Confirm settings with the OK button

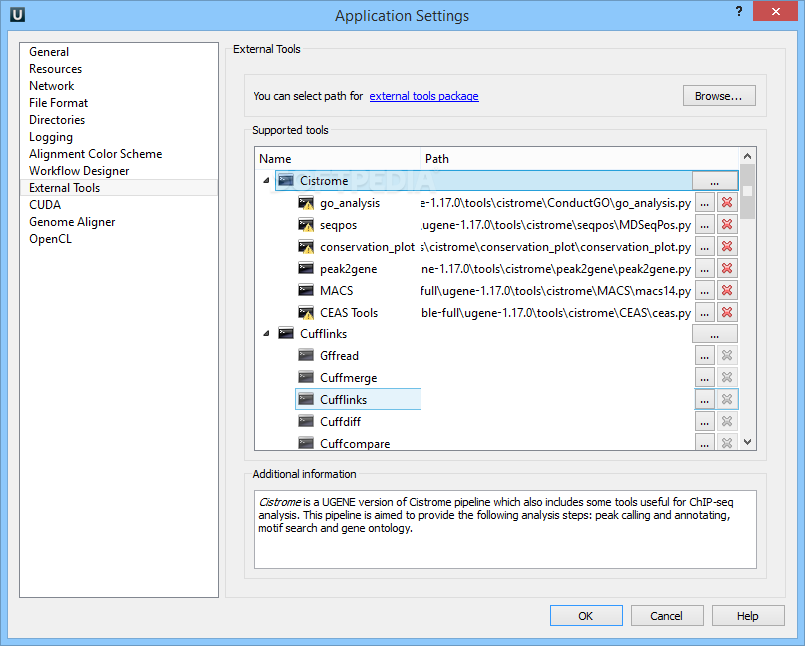(586, 615)
